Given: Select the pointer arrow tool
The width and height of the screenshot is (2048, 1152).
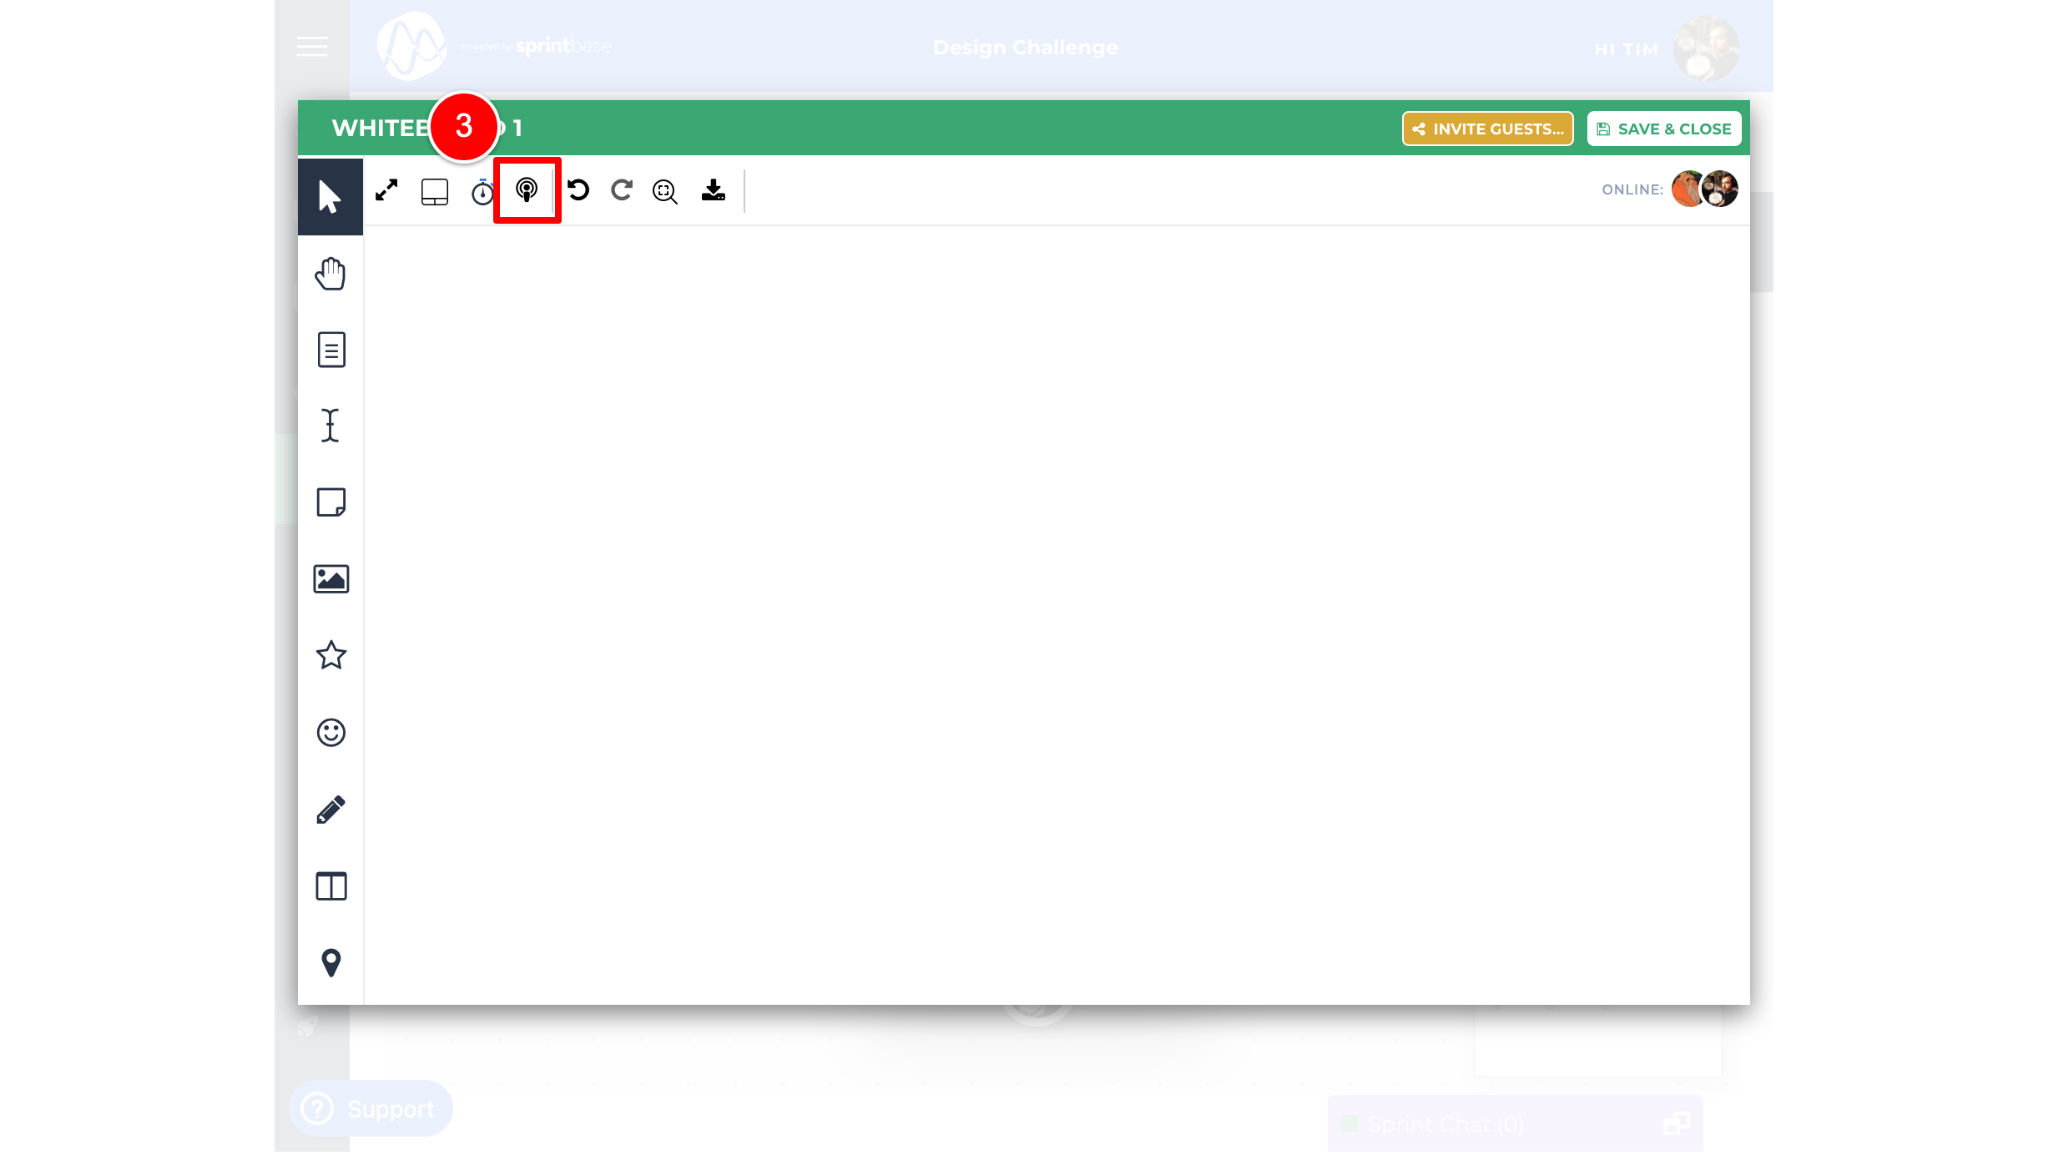Looking at the screenshot, I should pos(330,197).
